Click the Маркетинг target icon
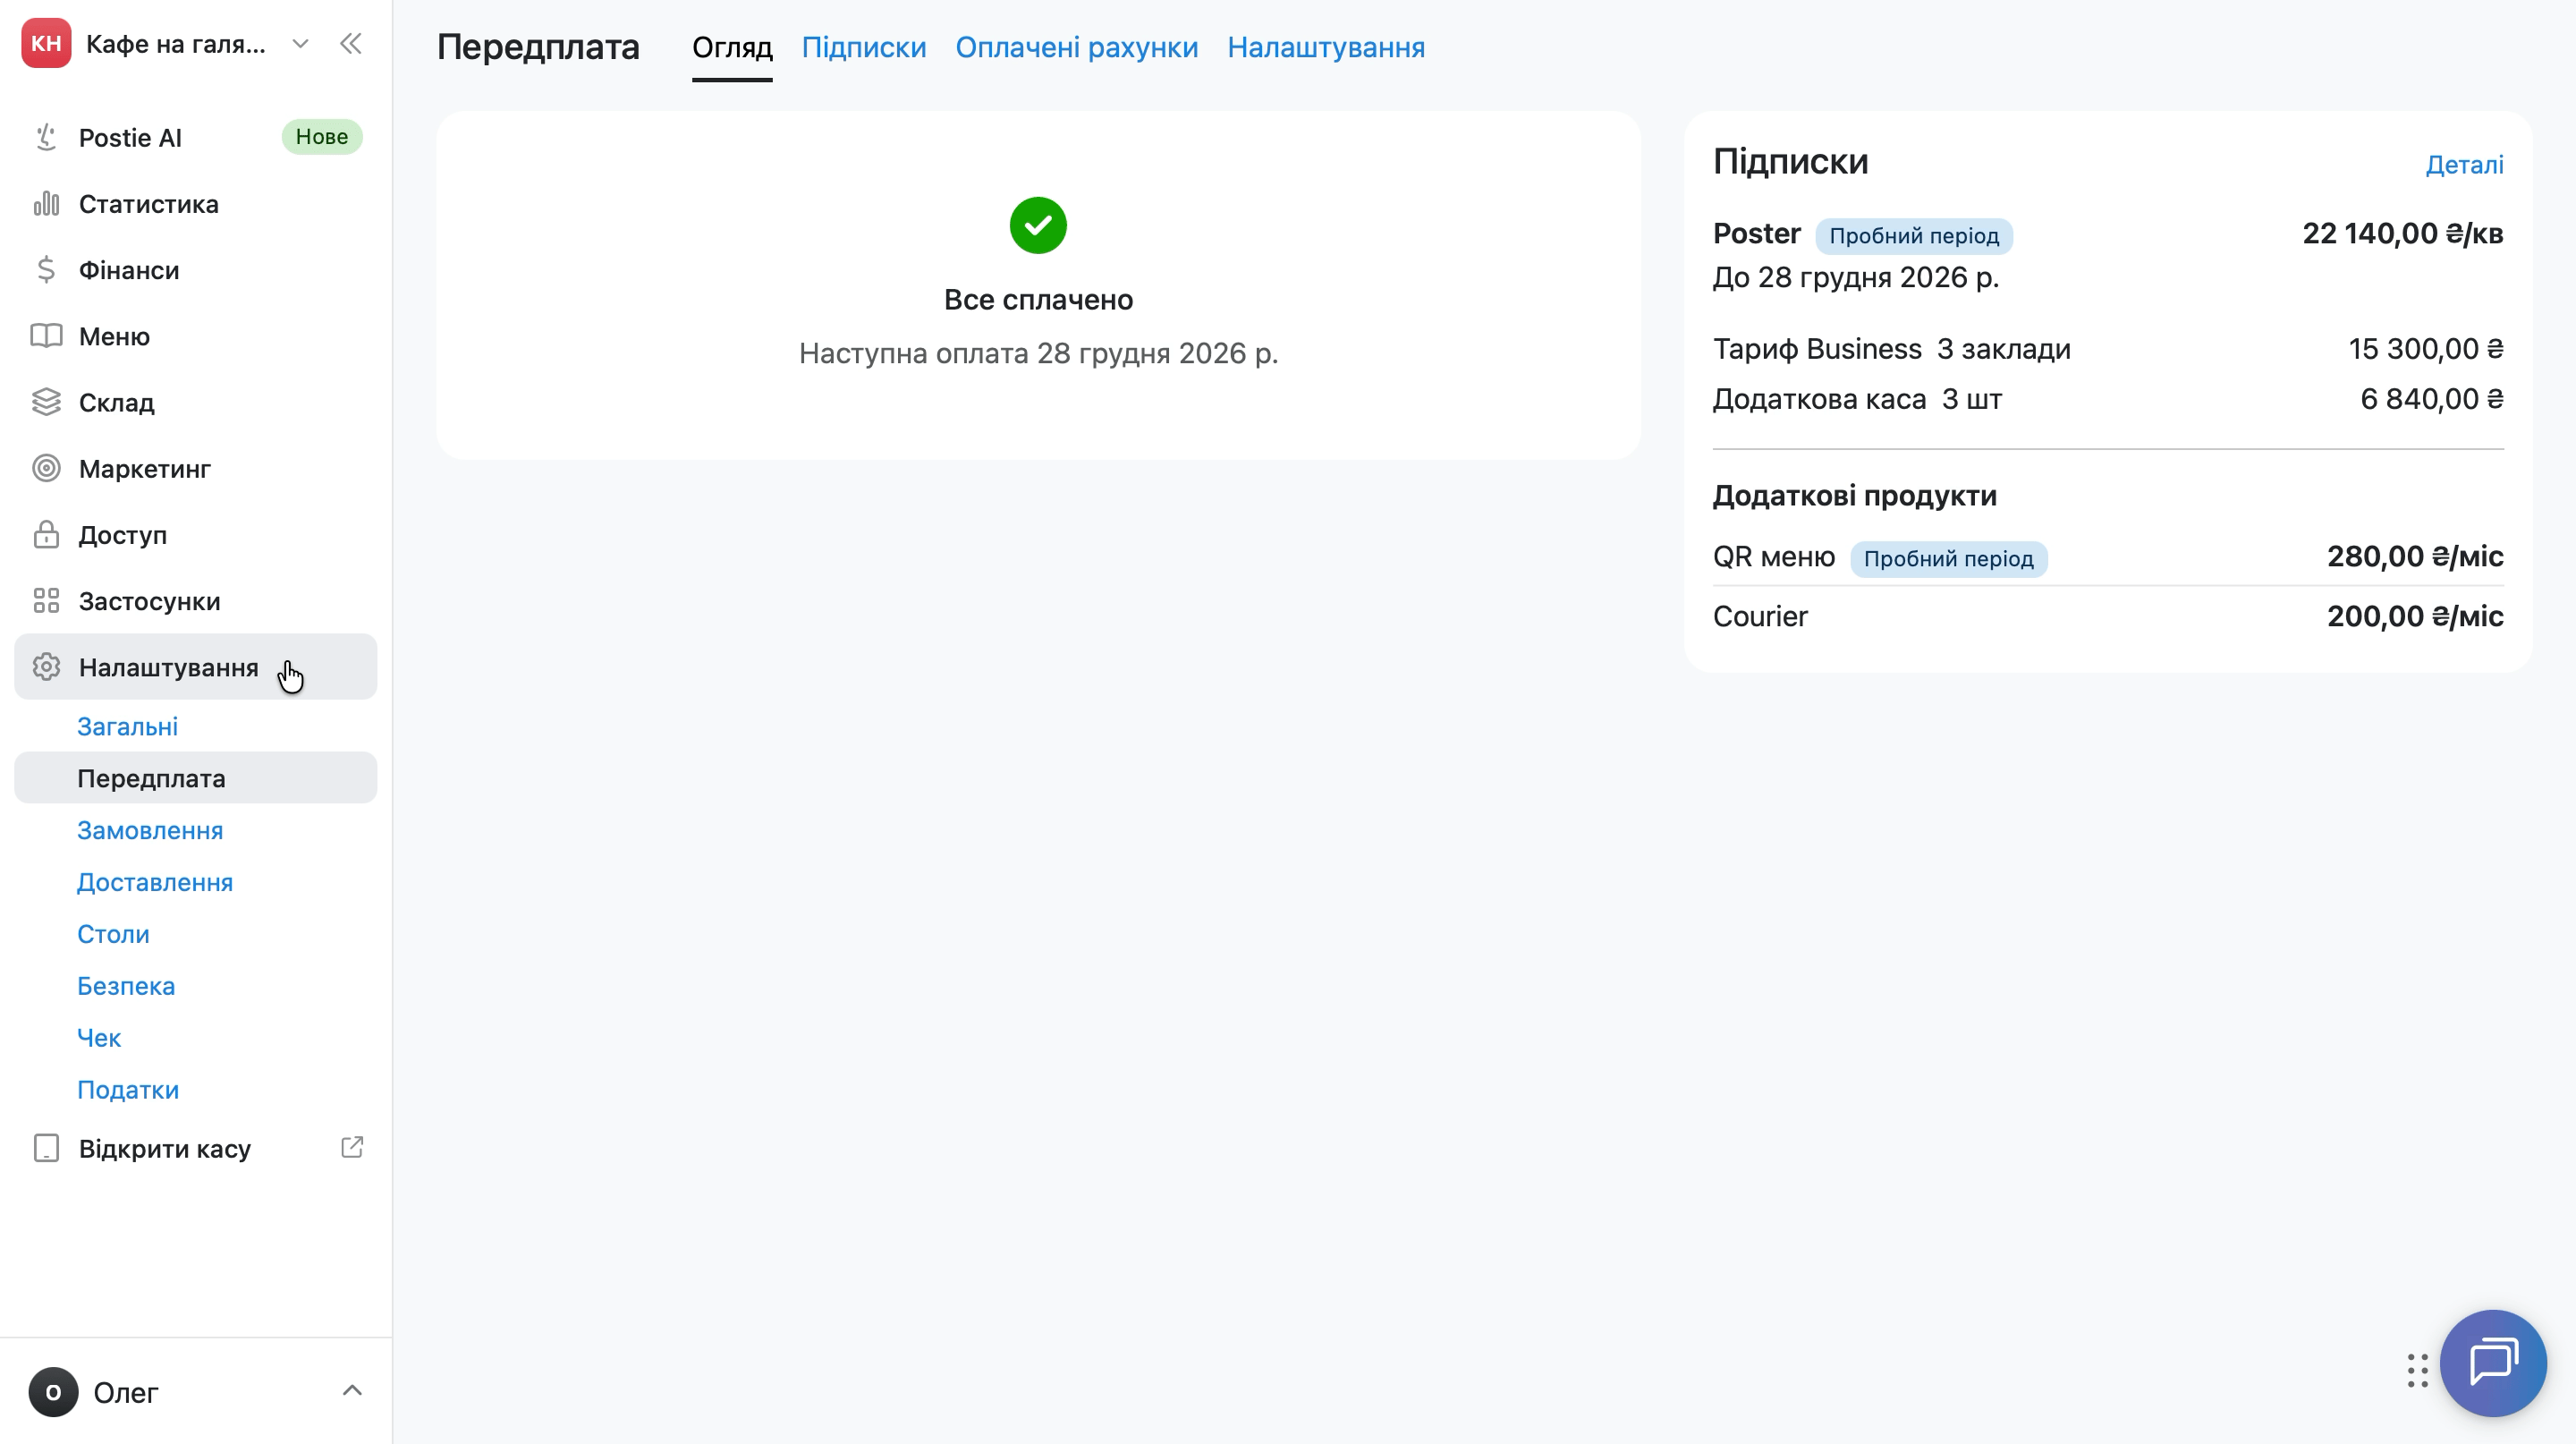This screenshot has height=1444, width=2576. coord(46,468)
